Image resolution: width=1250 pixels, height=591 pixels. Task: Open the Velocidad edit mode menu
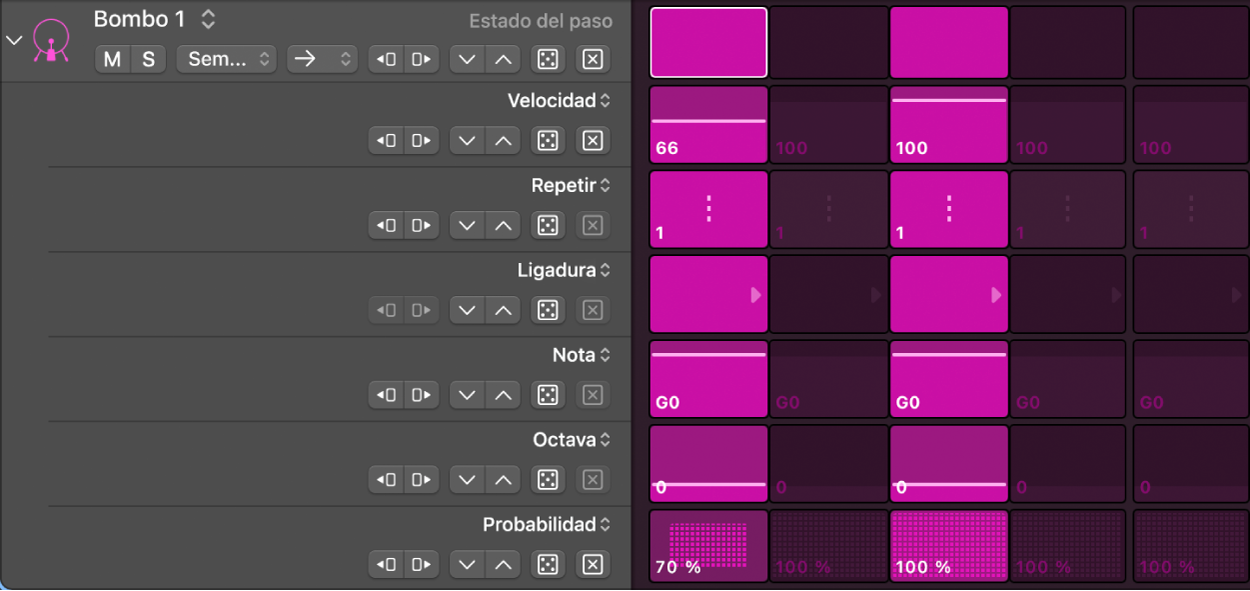pyautogui.click(x=559, y=101)
